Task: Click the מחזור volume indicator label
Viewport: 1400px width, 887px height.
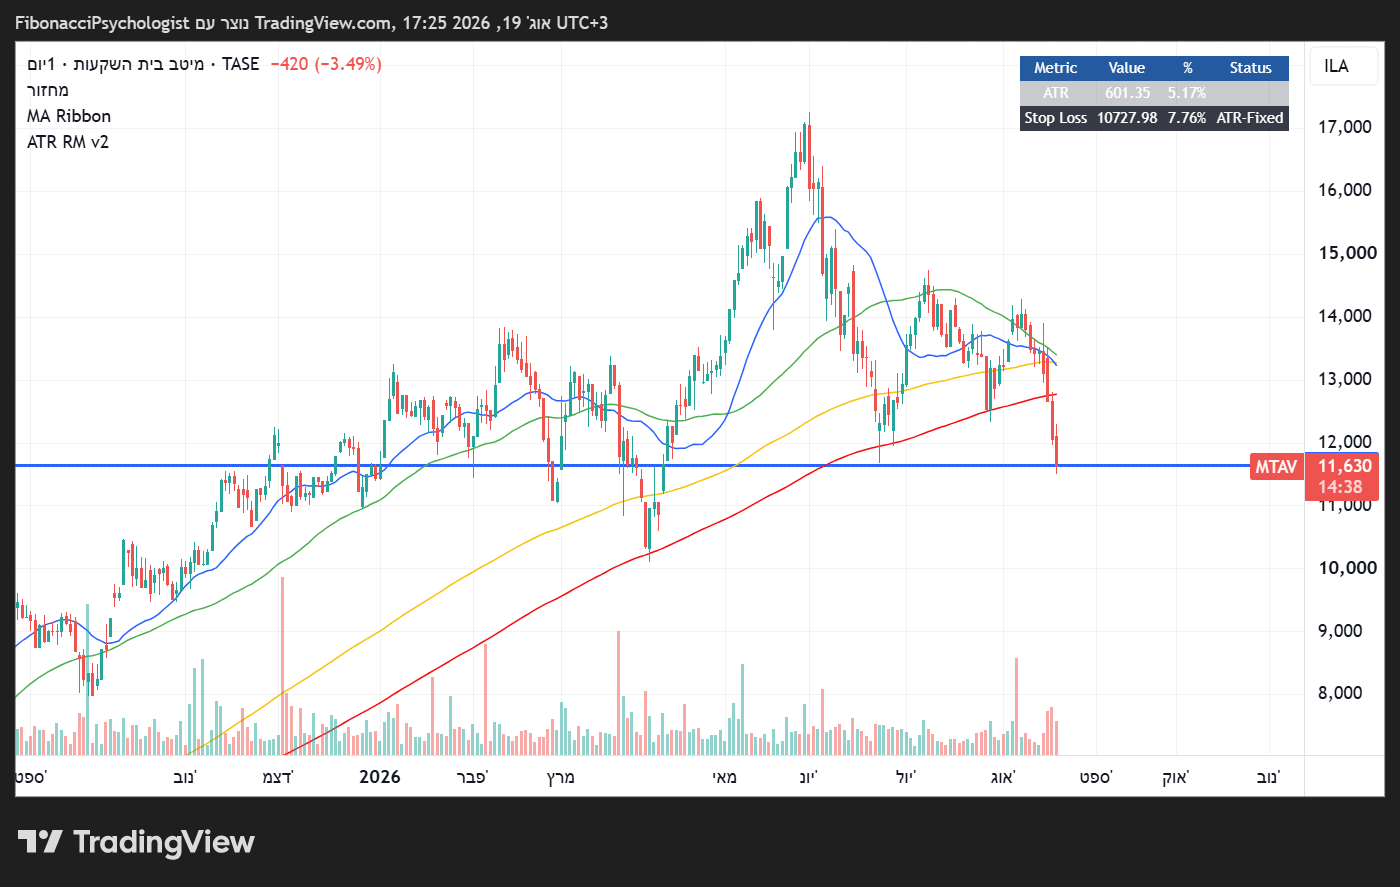Action: (x=48, y=90)
